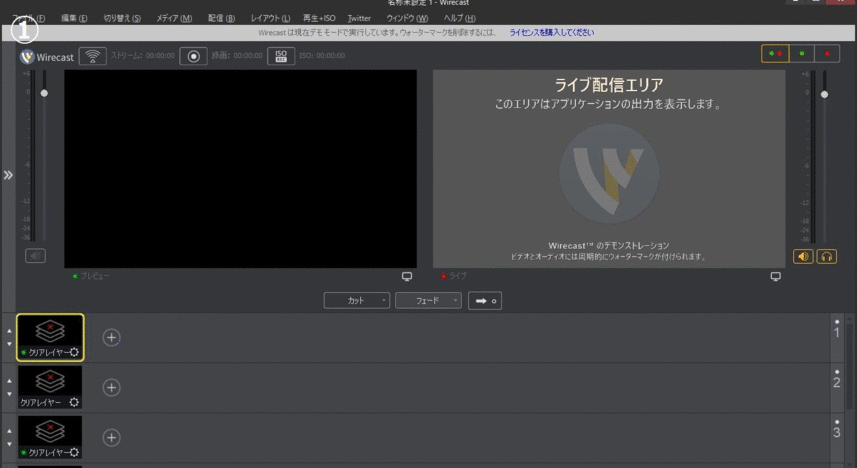Open gear settings of layer 1 clear shot
This screenshot has height=468, width=857.
(74, 353)
